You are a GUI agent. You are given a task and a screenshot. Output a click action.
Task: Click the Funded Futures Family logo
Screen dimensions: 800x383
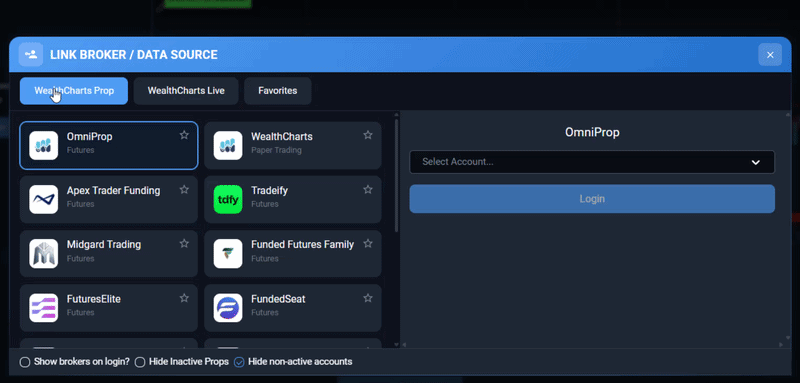pyautogui.click(x=228, y=253)
